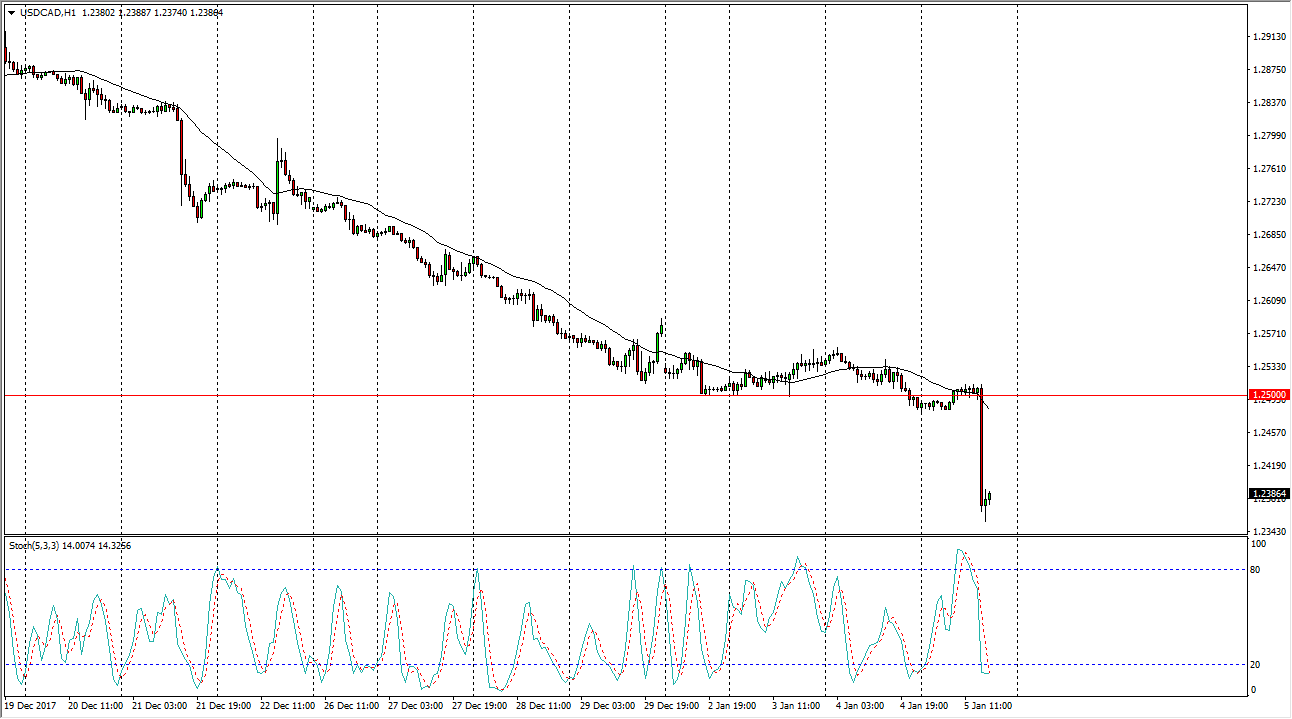Open the chart dropdown arrow beside USDCAD,H1

(x=11, y=12)
